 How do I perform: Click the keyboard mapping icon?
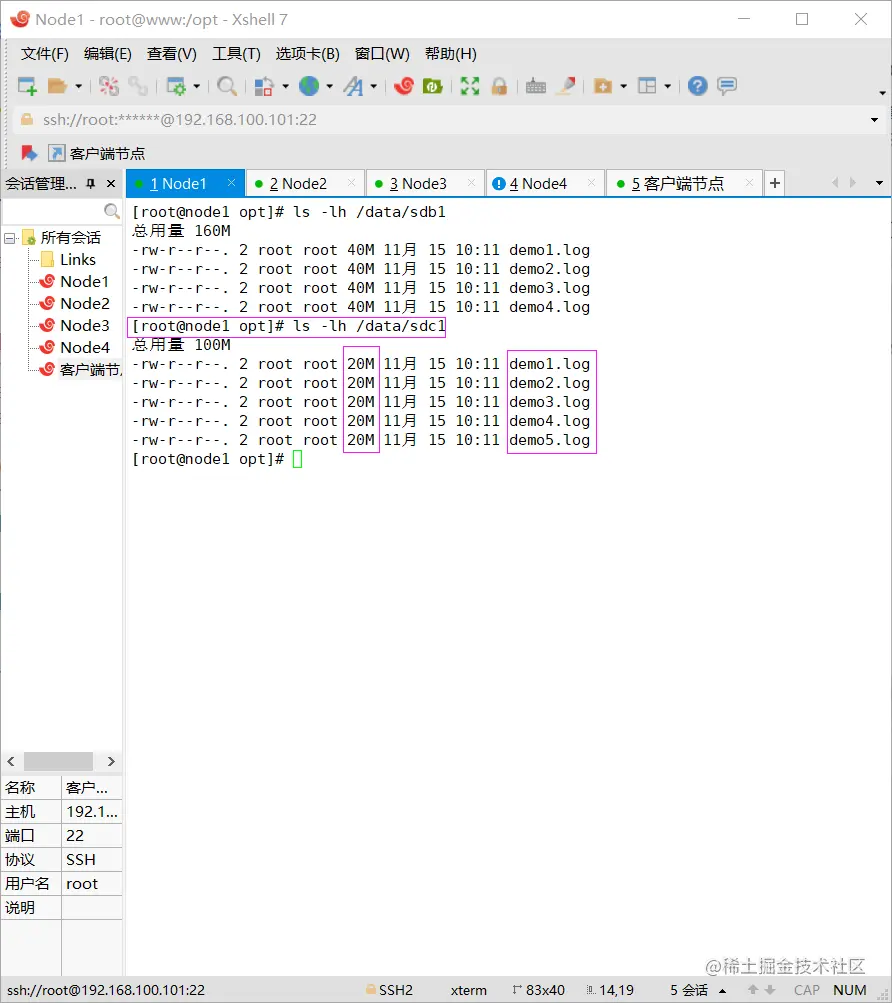pyautogui.click(x=536, y=86)
